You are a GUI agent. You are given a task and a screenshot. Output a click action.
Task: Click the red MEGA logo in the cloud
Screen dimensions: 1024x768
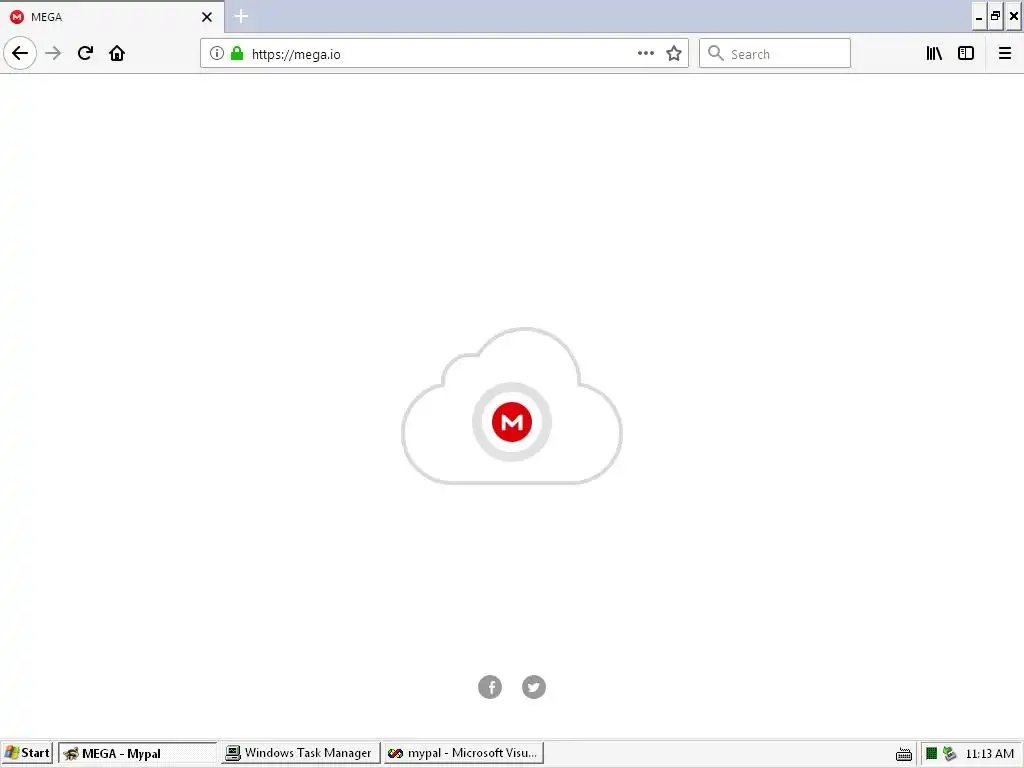point(512,422)
